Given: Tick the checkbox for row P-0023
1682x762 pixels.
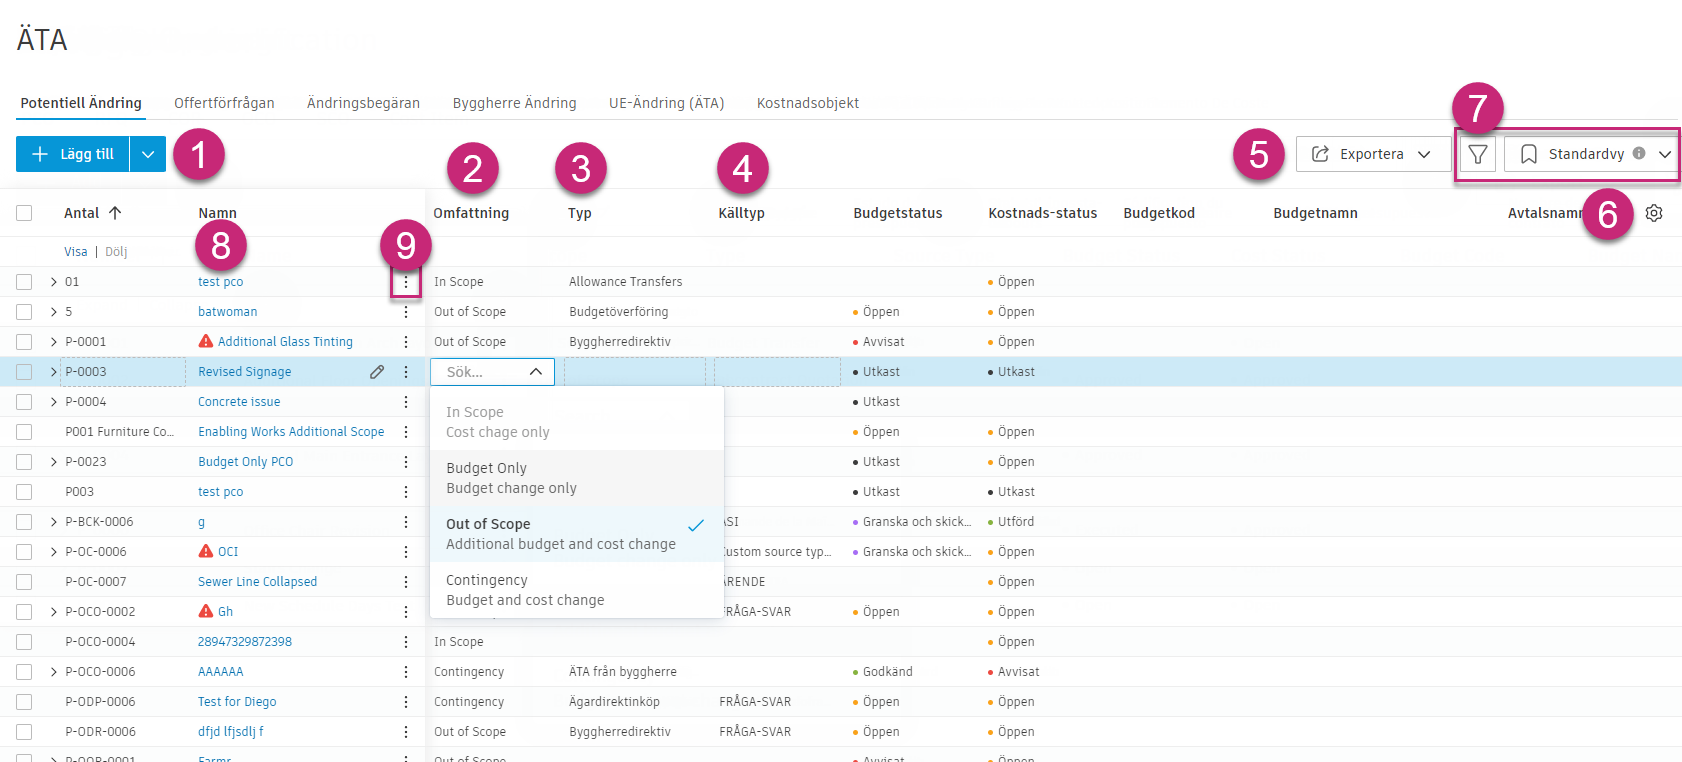Looking at the screenshot, I should pyautogui.click(x=24, y=462).
